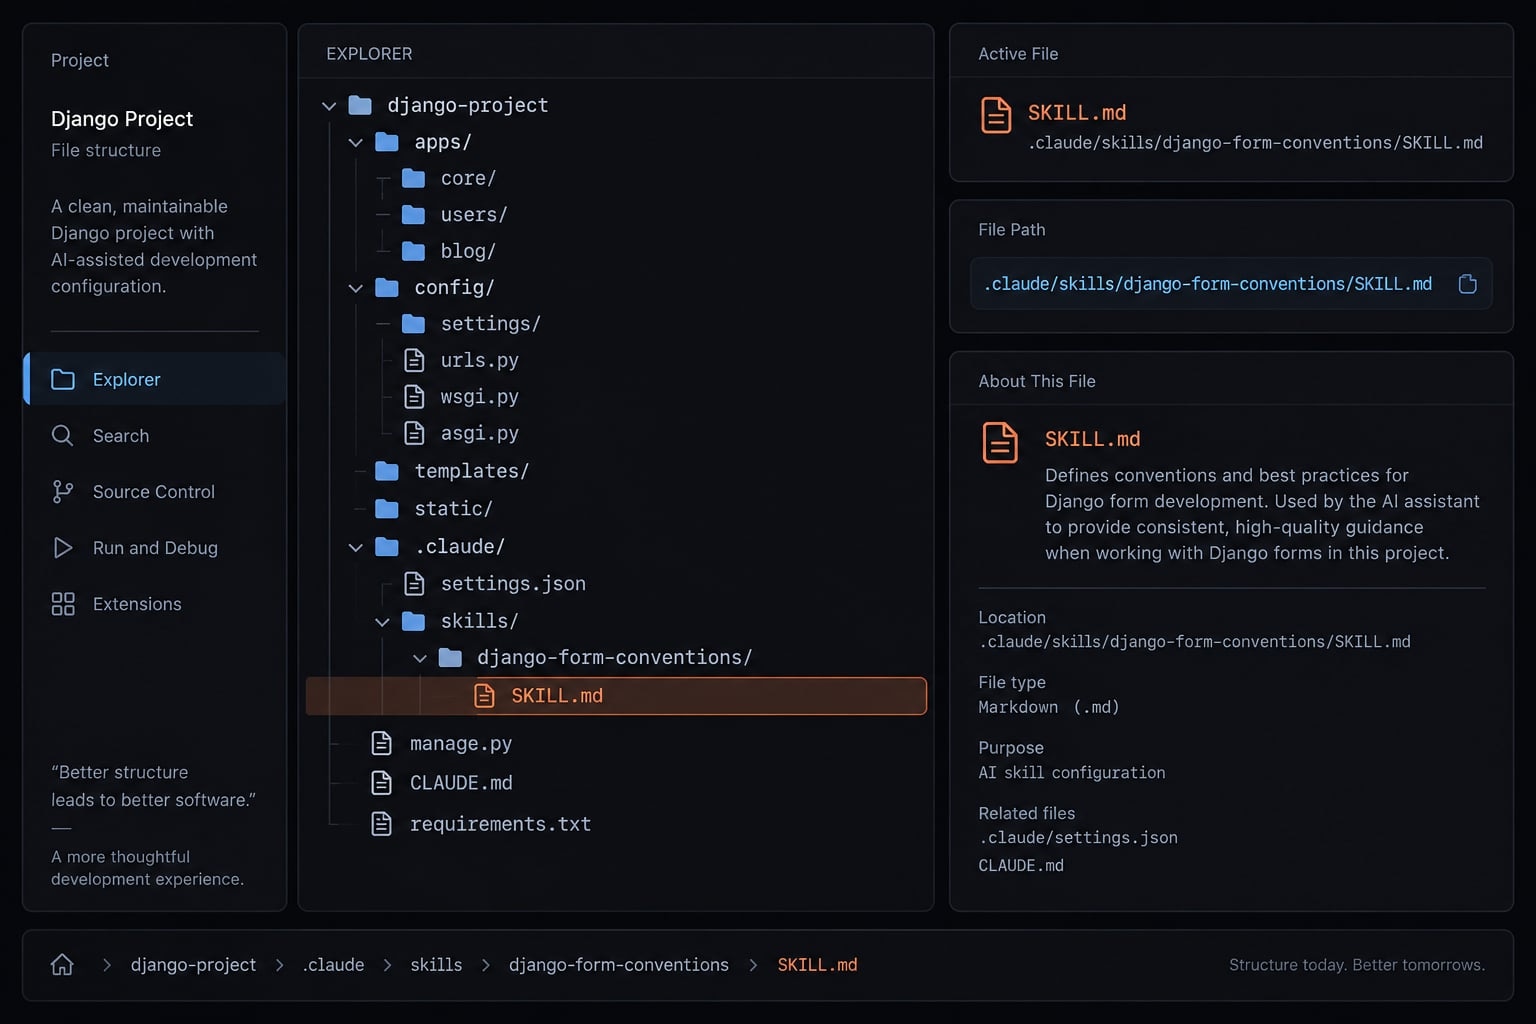Select the static/ folder label
This screenshot has width=1536, height=1024.
[453, 509]
